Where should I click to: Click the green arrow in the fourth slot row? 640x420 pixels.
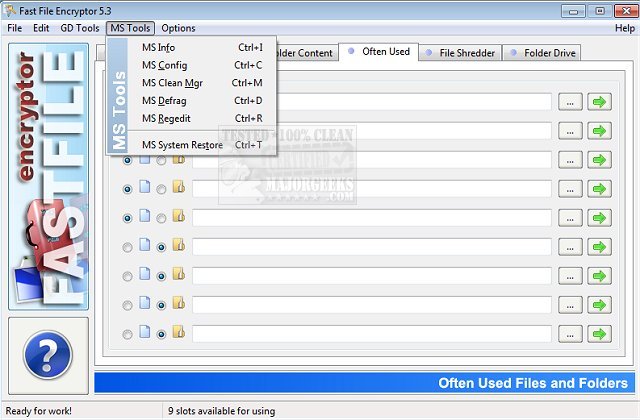tap(599, 189)
